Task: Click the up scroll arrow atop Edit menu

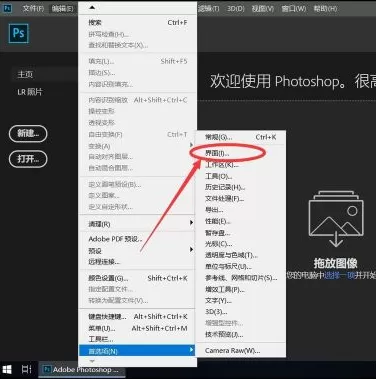Action: click(x=92, y=7)
